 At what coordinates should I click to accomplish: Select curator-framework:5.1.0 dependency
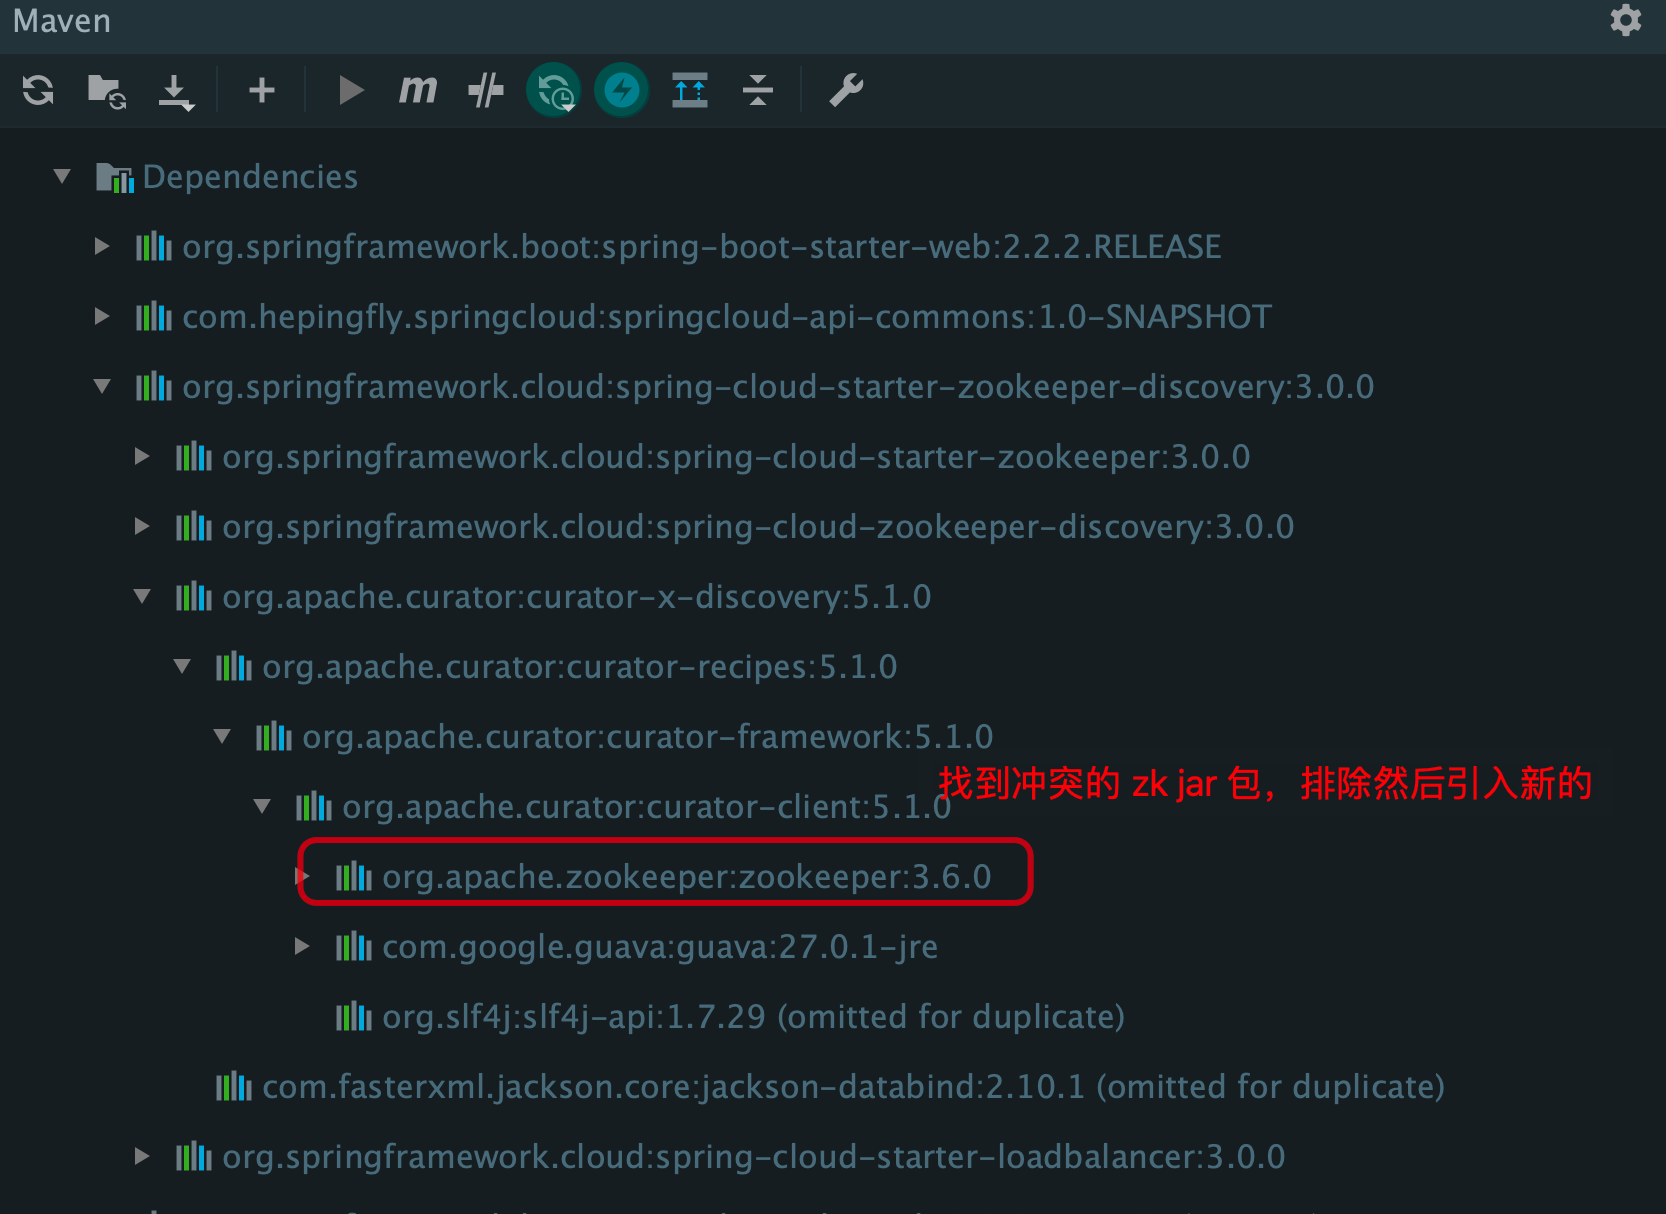coord(648,737)
